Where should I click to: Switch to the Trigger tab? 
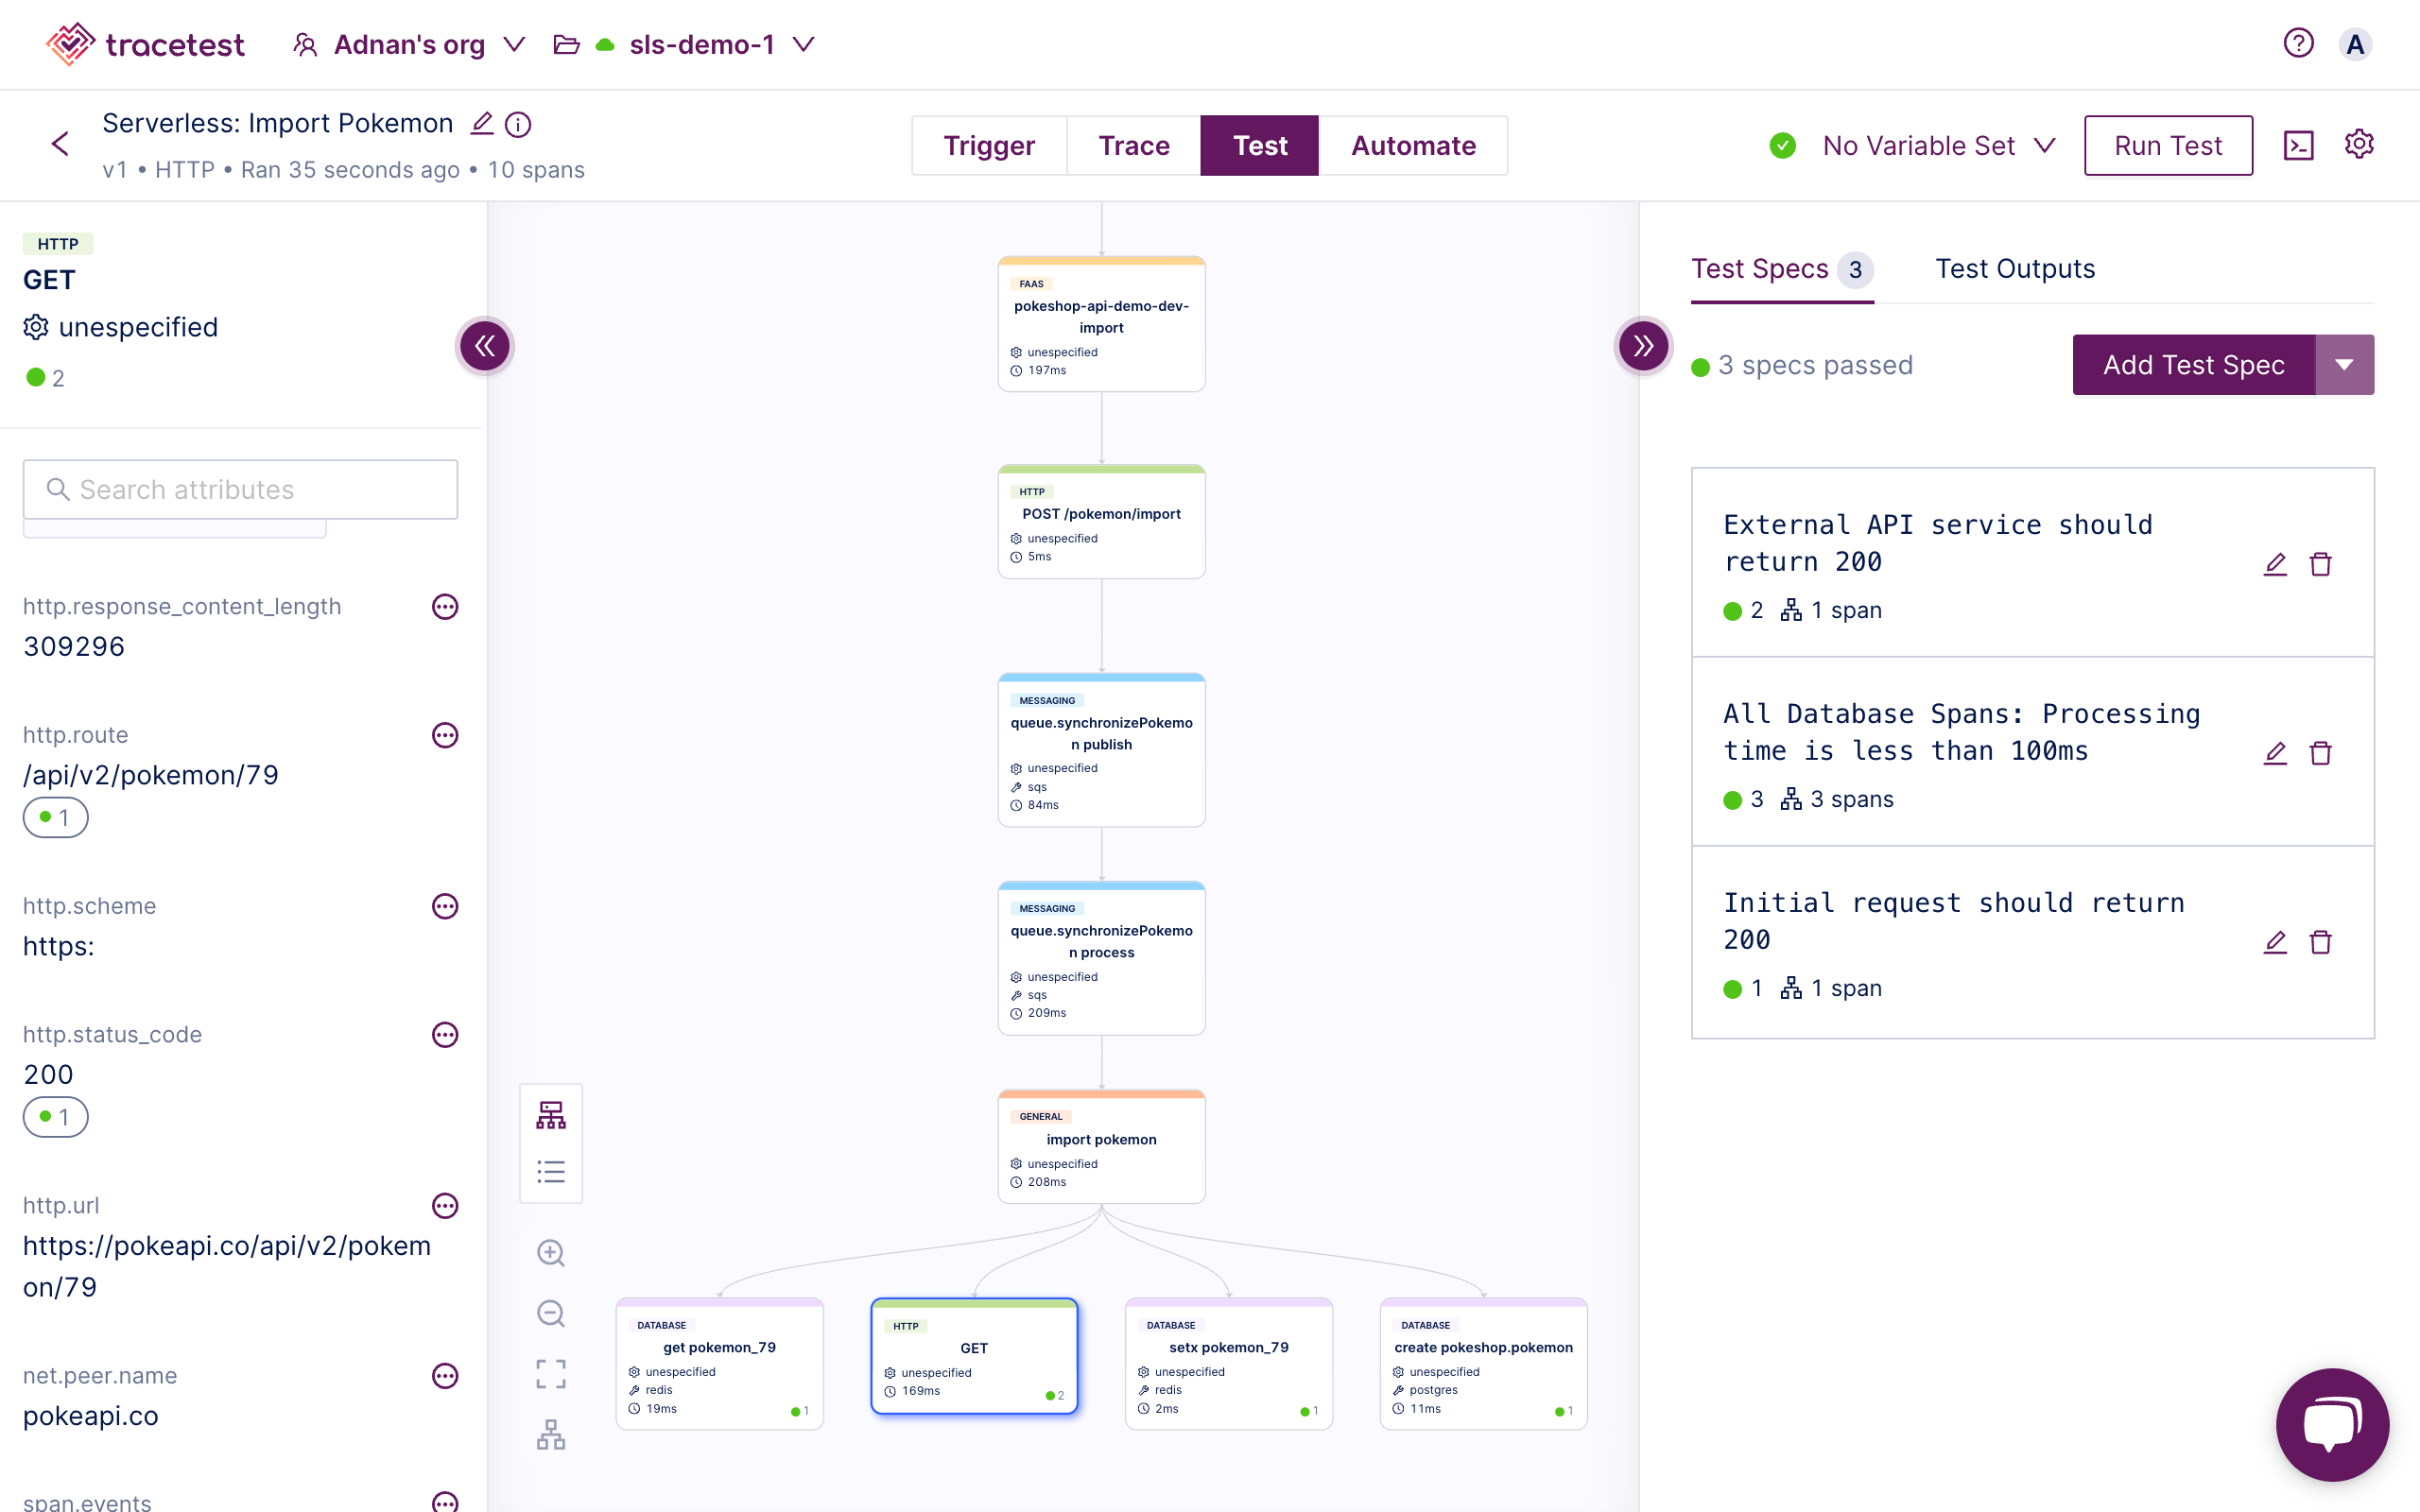coord(989,146)
